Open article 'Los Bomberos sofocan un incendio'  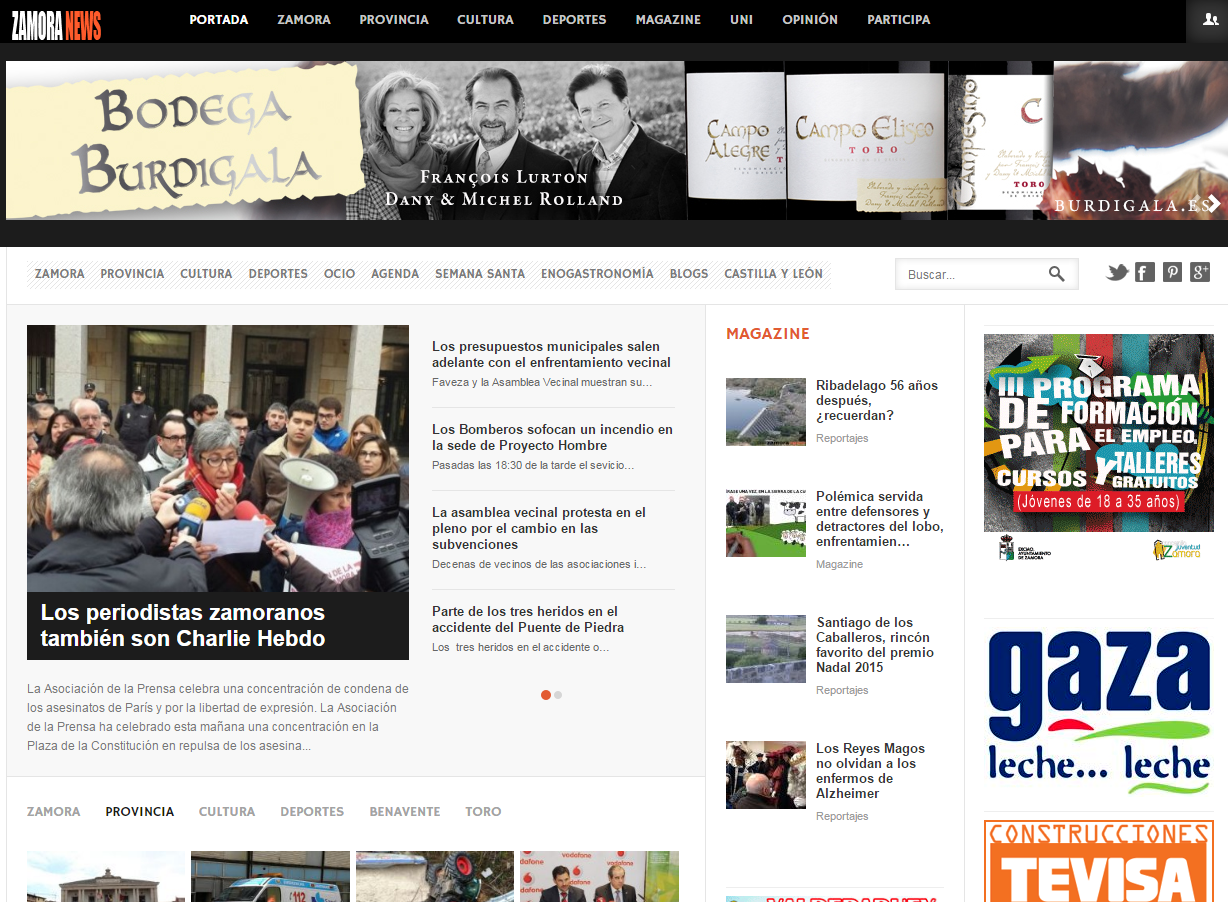tap(552, 437)
